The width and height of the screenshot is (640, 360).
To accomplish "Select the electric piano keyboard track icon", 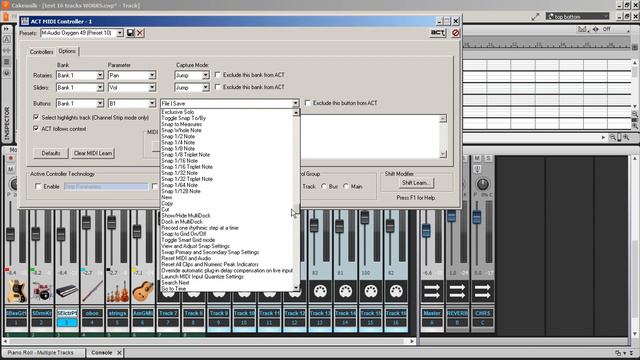I will (x=67, y=291).
